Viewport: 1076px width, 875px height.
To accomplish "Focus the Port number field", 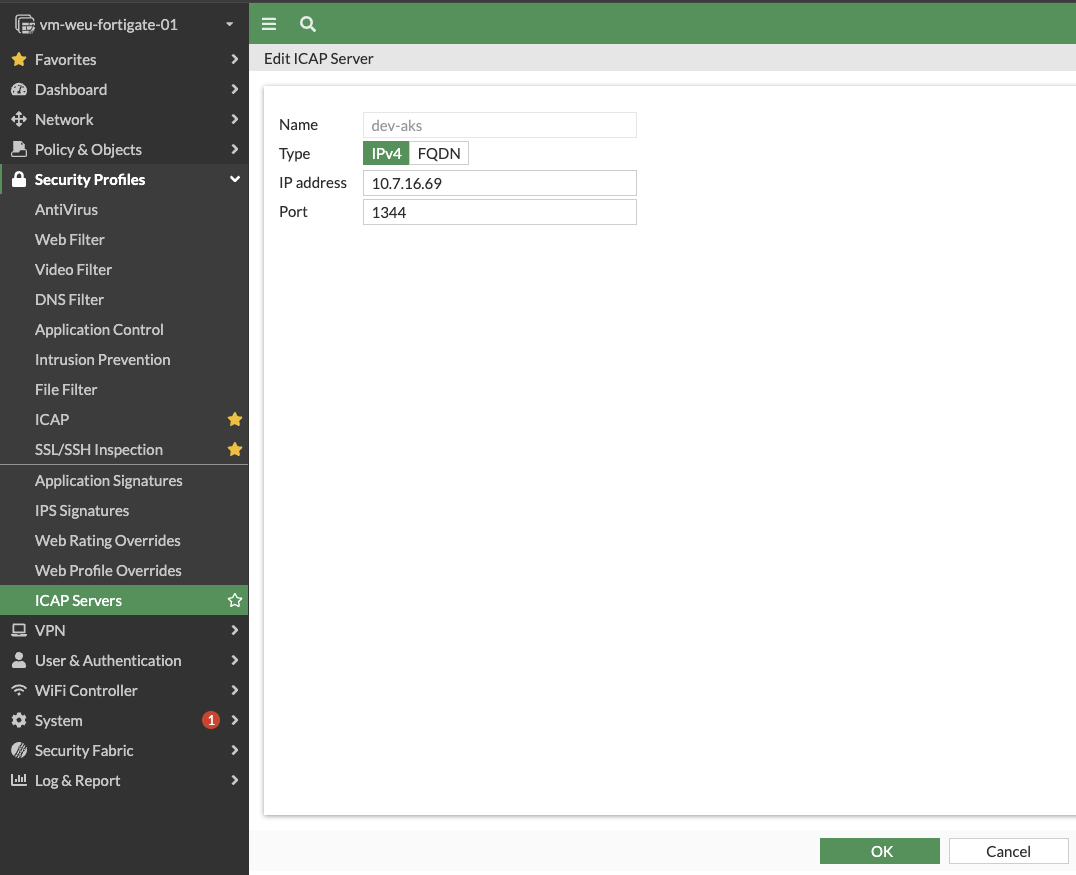I will [499, 212].
